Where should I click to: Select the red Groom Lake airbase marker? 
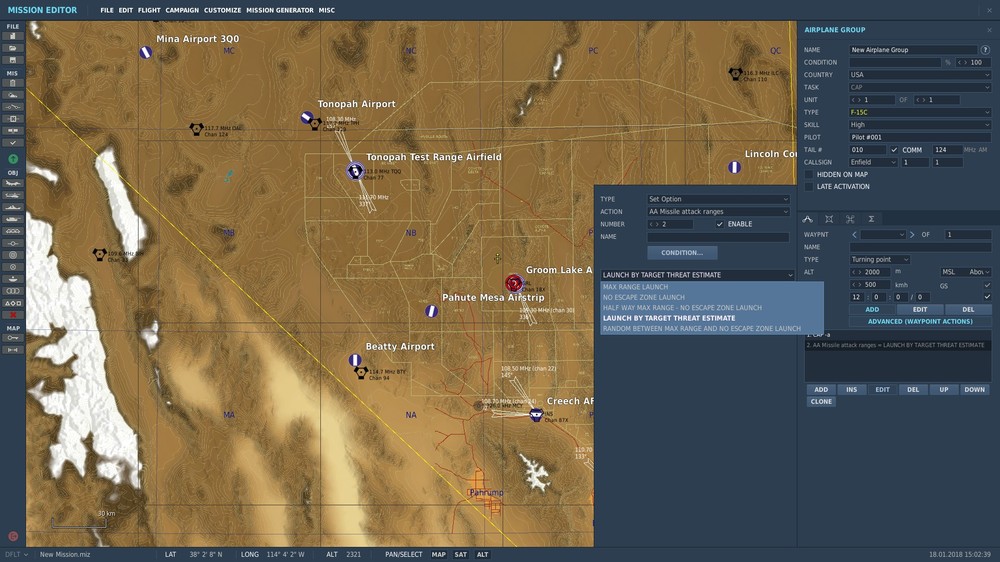point(513,283)
